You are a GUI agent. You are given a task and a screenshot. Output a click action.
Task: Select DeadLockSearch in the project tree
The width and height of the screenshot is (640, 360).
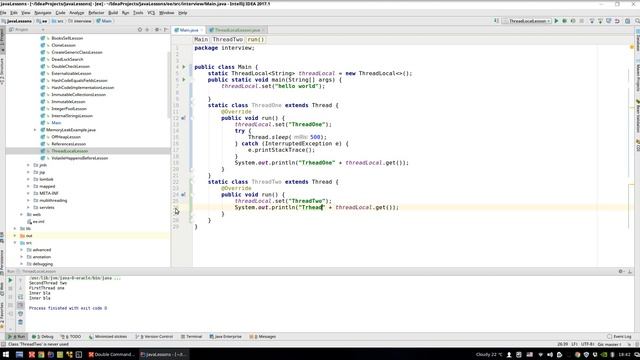point(67,59)
